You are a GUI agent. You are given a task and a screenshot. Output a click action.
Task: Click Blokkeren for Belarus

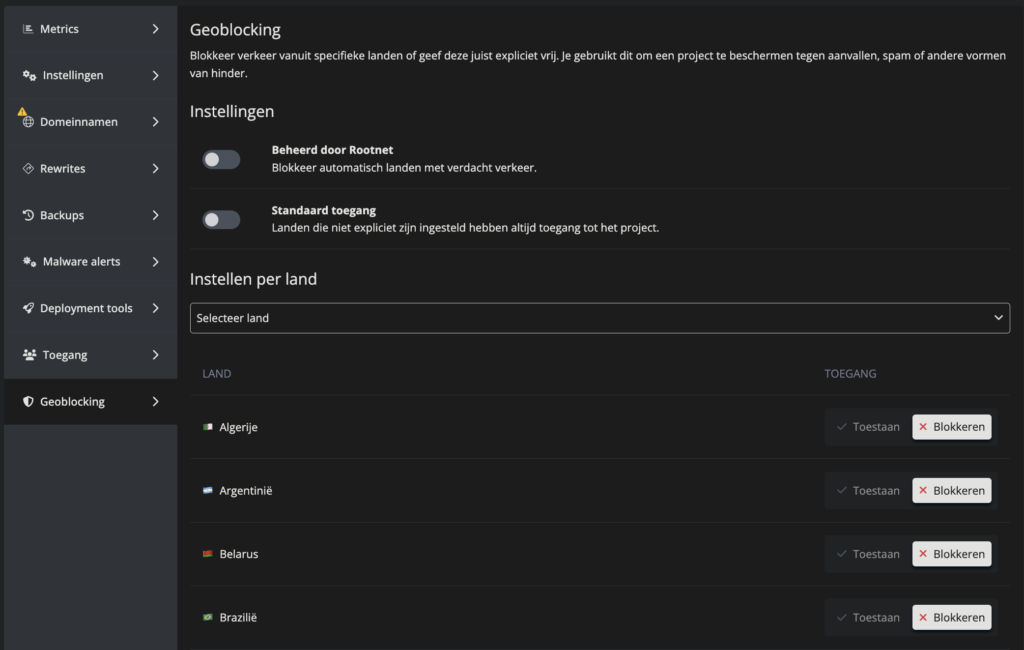(952, 554)
